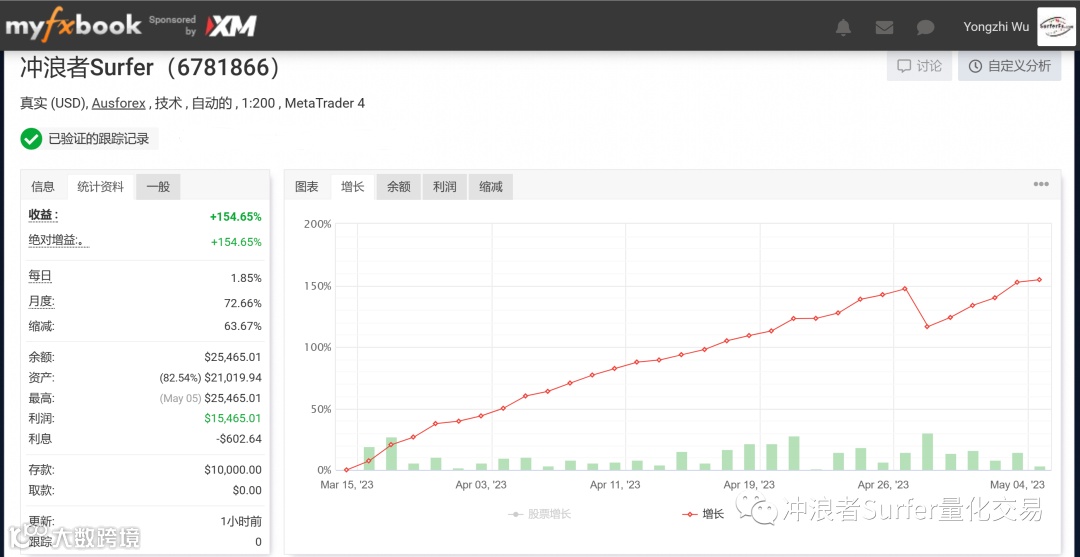Click the Apr 03, '23 axis label

(481, 485)
